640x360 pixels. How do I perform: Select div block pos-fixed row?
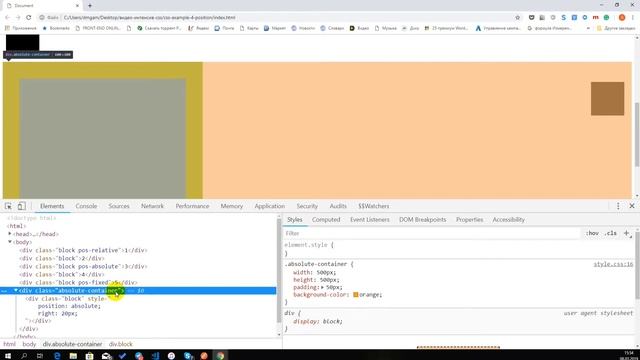pos(78,282)
